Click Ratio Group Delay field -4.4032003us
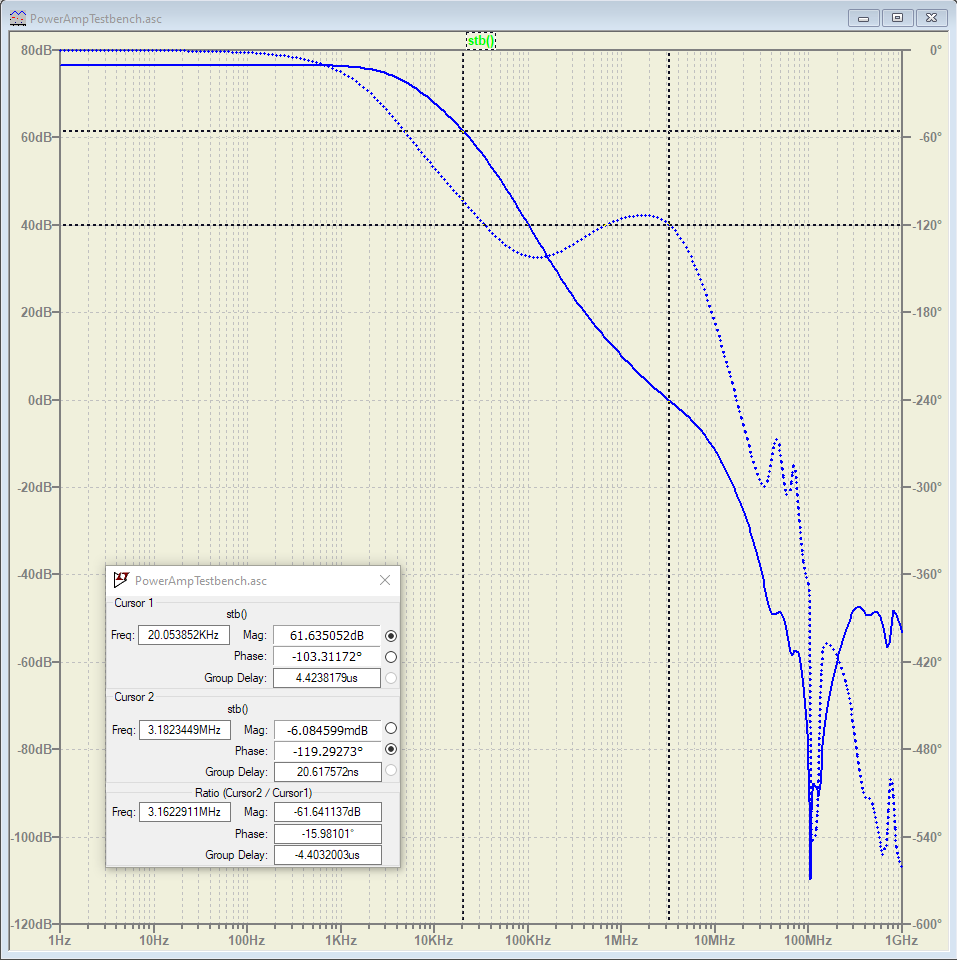Viewport: 957px width, 960px height. tap(328, 855)
